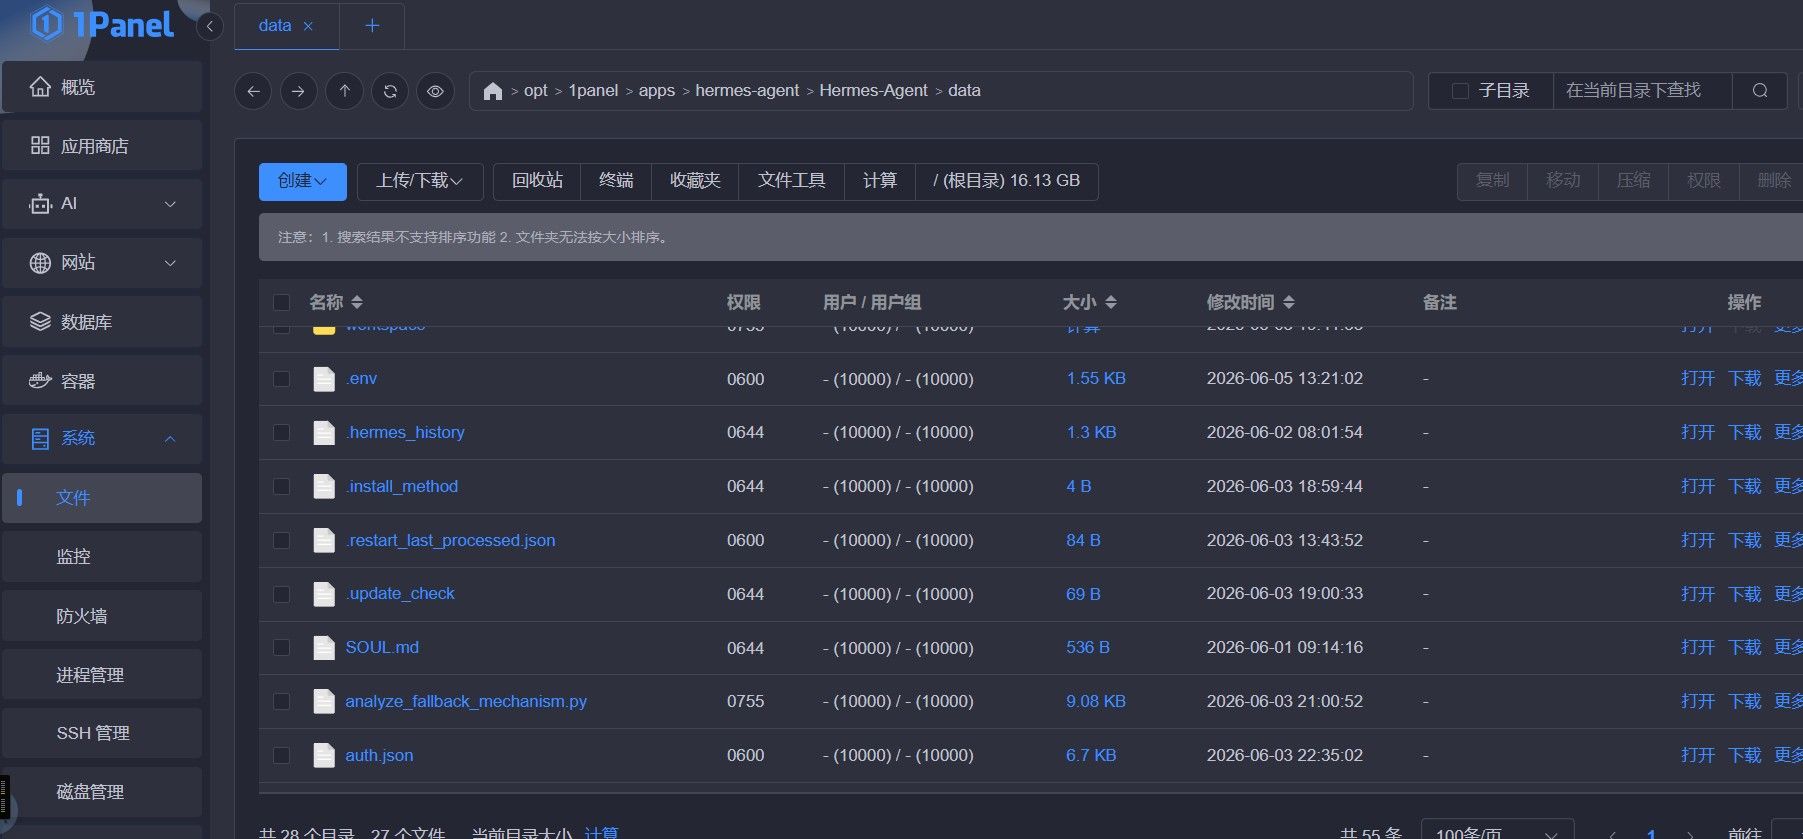Click the file icon of .install_method

[324, 487]
